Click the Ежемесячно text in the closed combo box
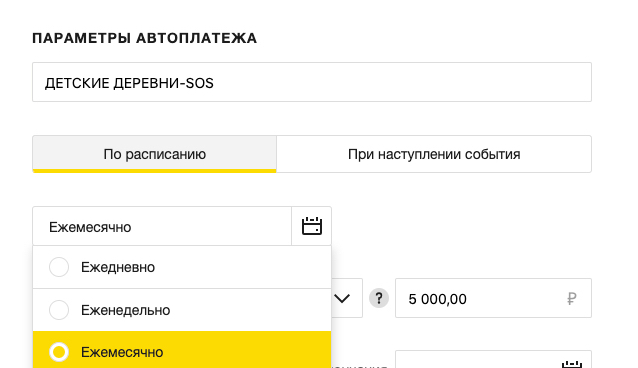 [x=90, y=227]
